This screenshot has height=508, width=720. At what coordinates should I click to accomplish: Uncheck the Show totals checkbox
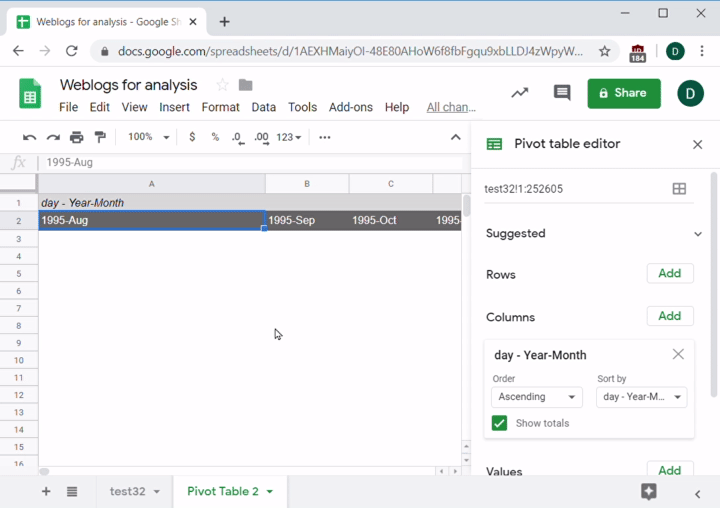click(500, 423)
